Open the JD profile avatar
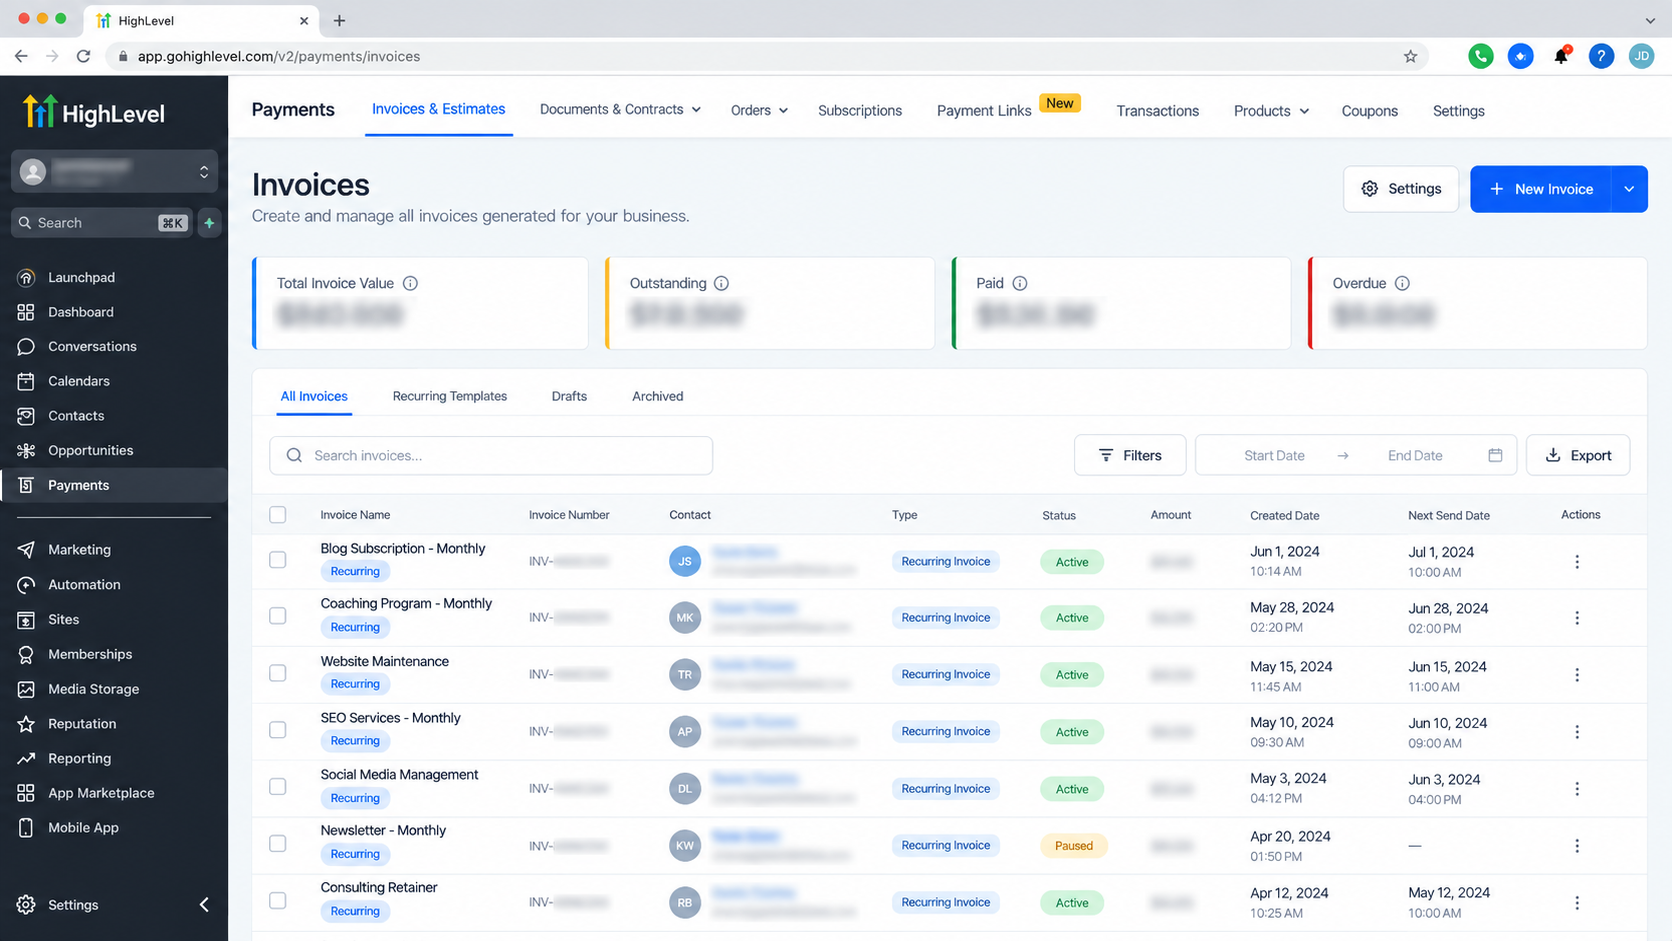Screen dimensions: 1672x941 [1641, 56]
